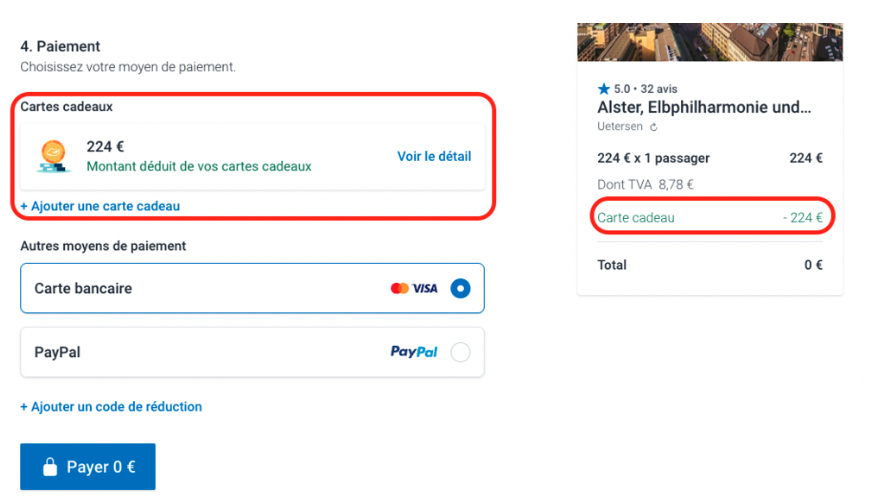Click the 32 avis reviews text
872x504 pixels.
(658, 89)
